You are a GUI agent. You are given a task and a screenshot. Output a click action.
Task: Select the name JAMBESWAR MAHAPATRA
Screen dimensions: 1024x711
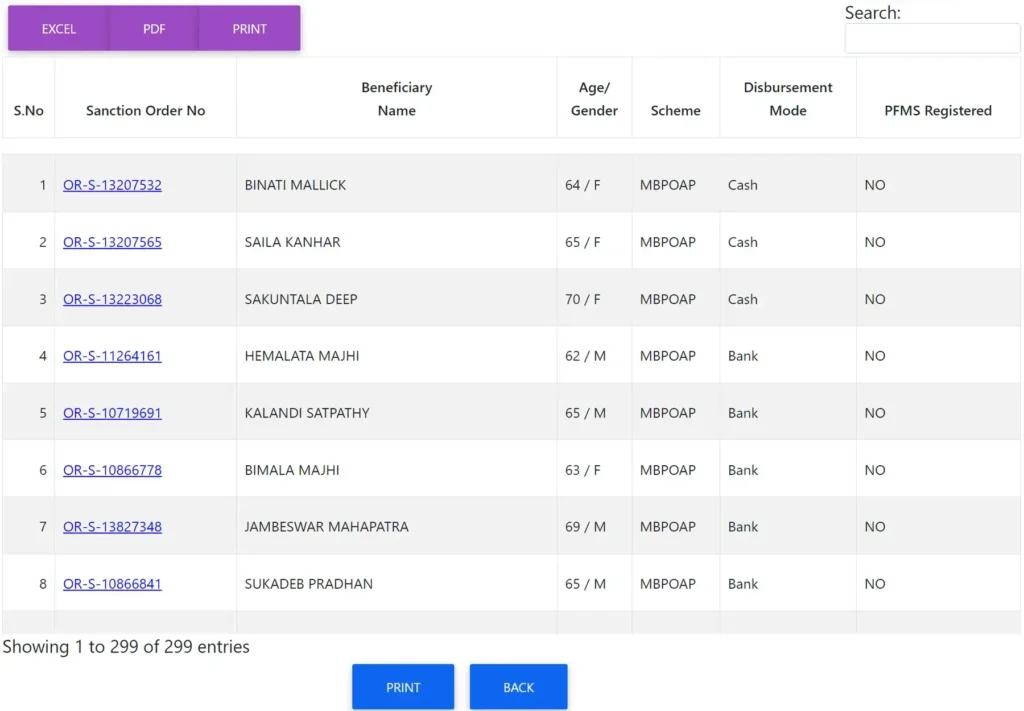(327, 527)
